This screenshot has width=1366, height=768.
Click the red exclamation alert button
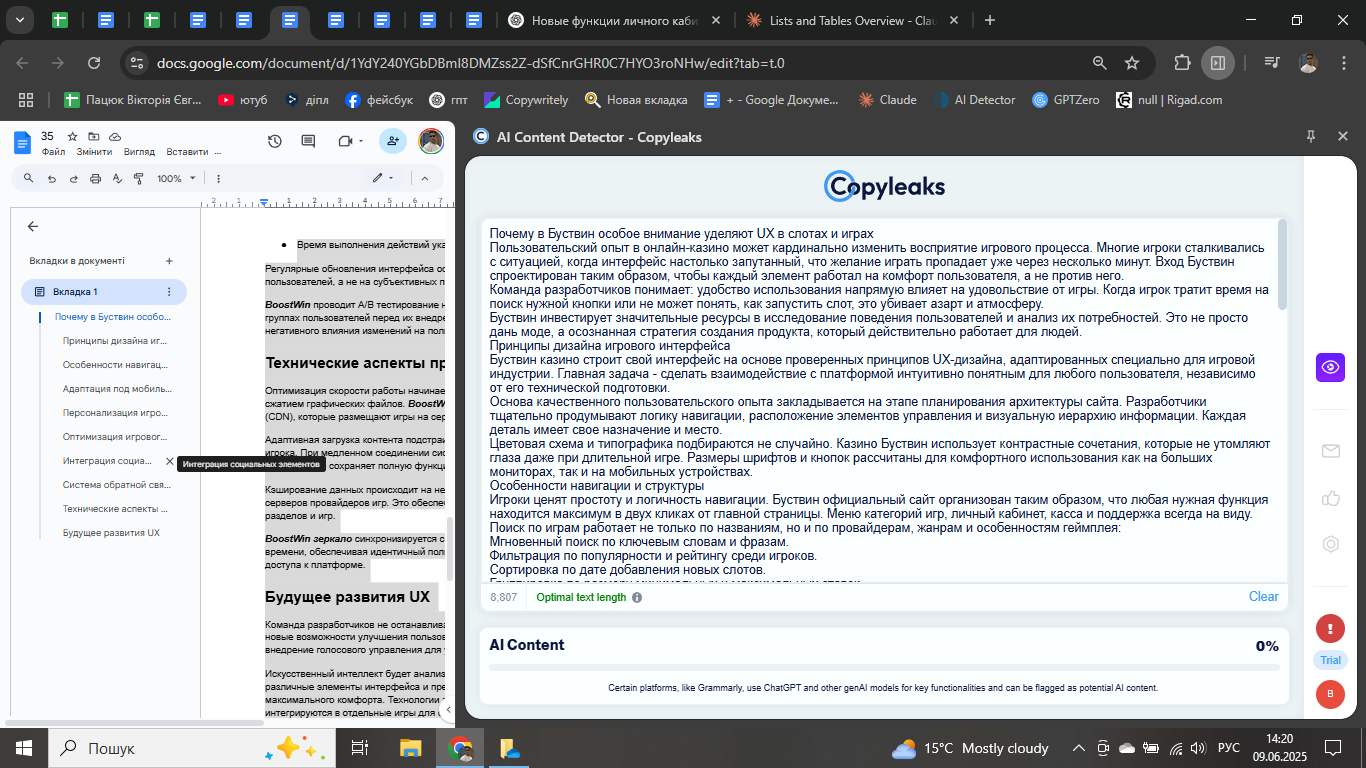pos(1330,629)
